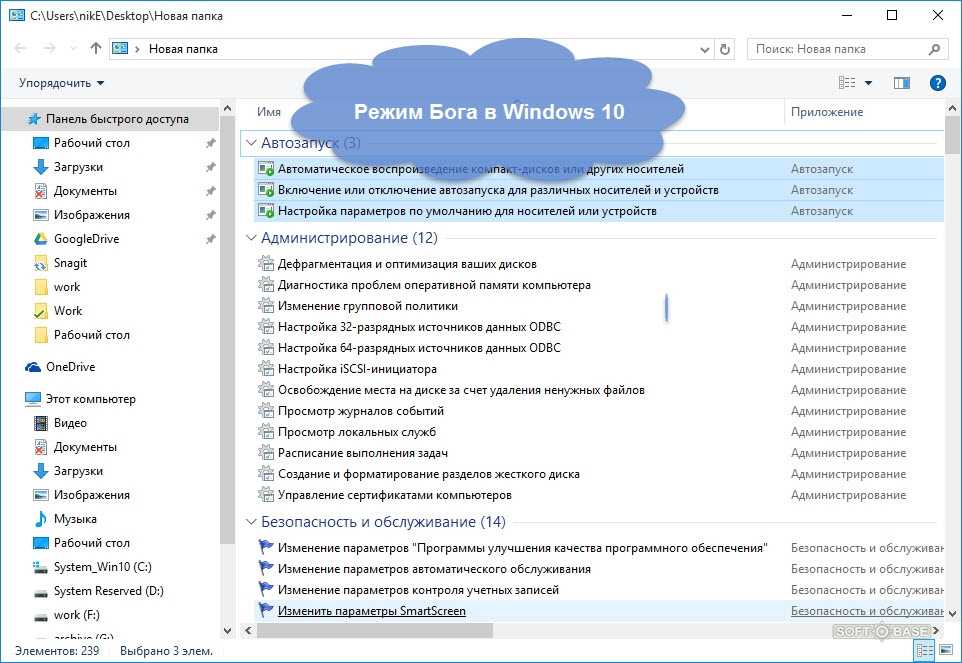Sort by the Имя column header
The width and height of the screenshot is (962, 663).
point(269,112)
